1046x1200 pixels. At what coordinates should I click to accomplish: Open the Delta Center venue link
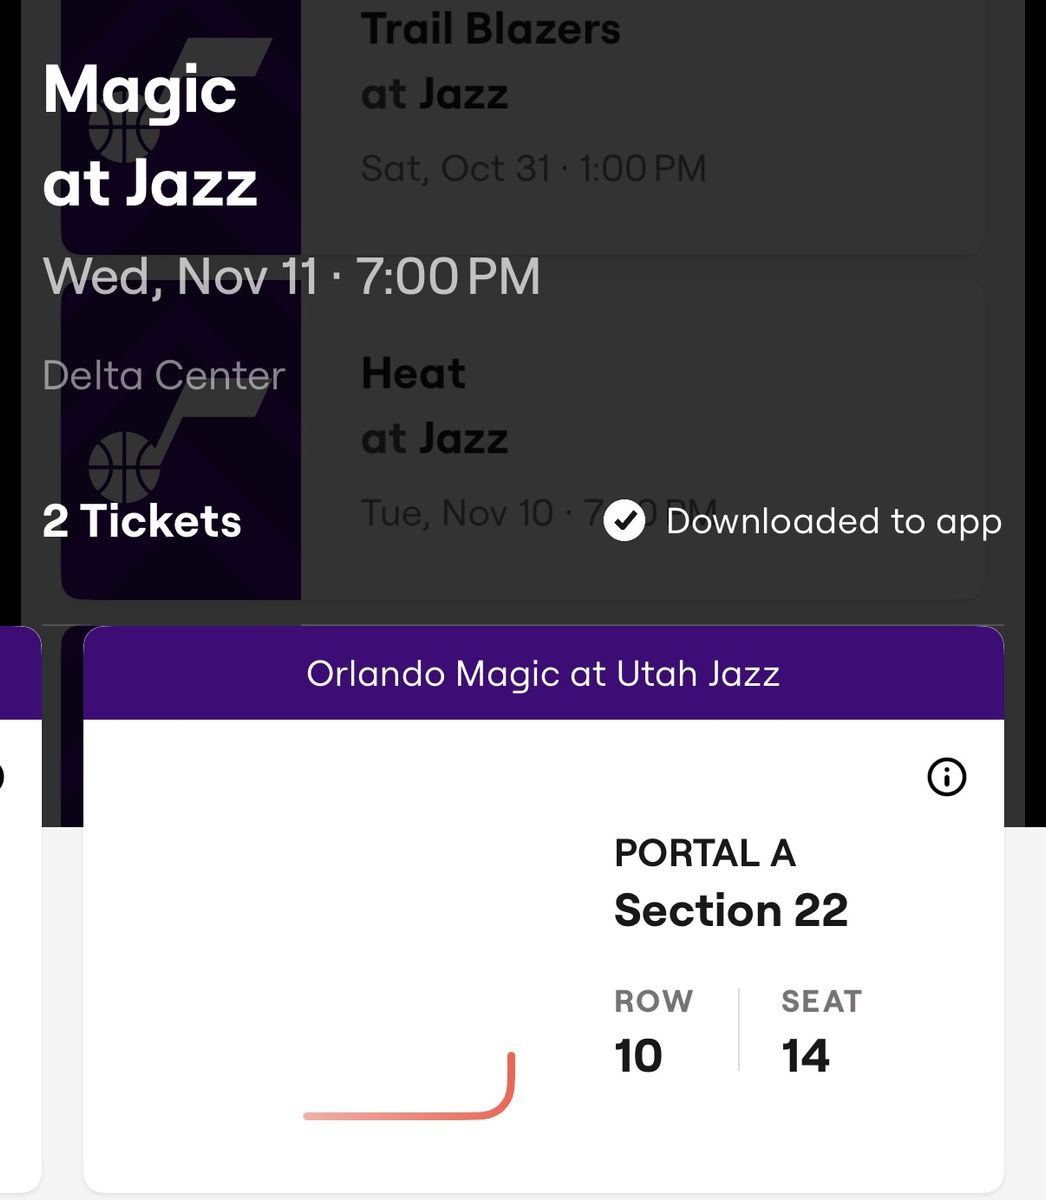[x=164, y=376]
